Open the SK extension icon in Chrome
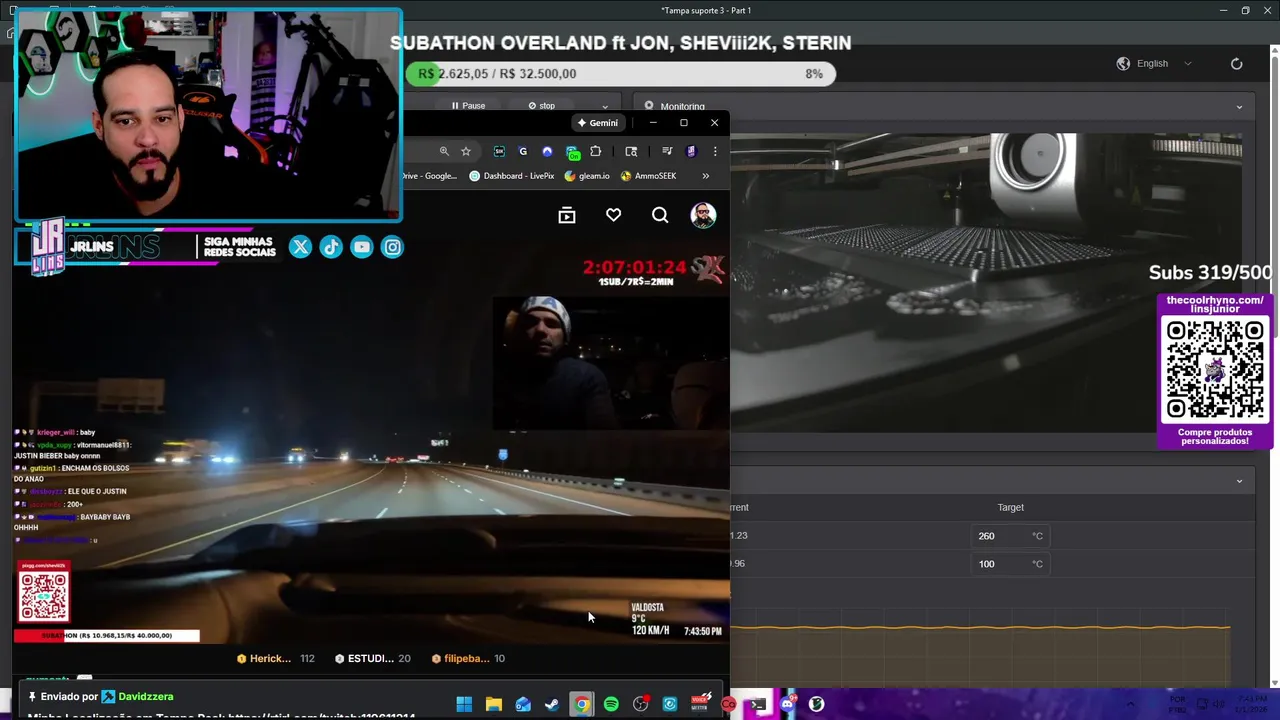This screenshot has width=1280, height=720. click(499, 151)
